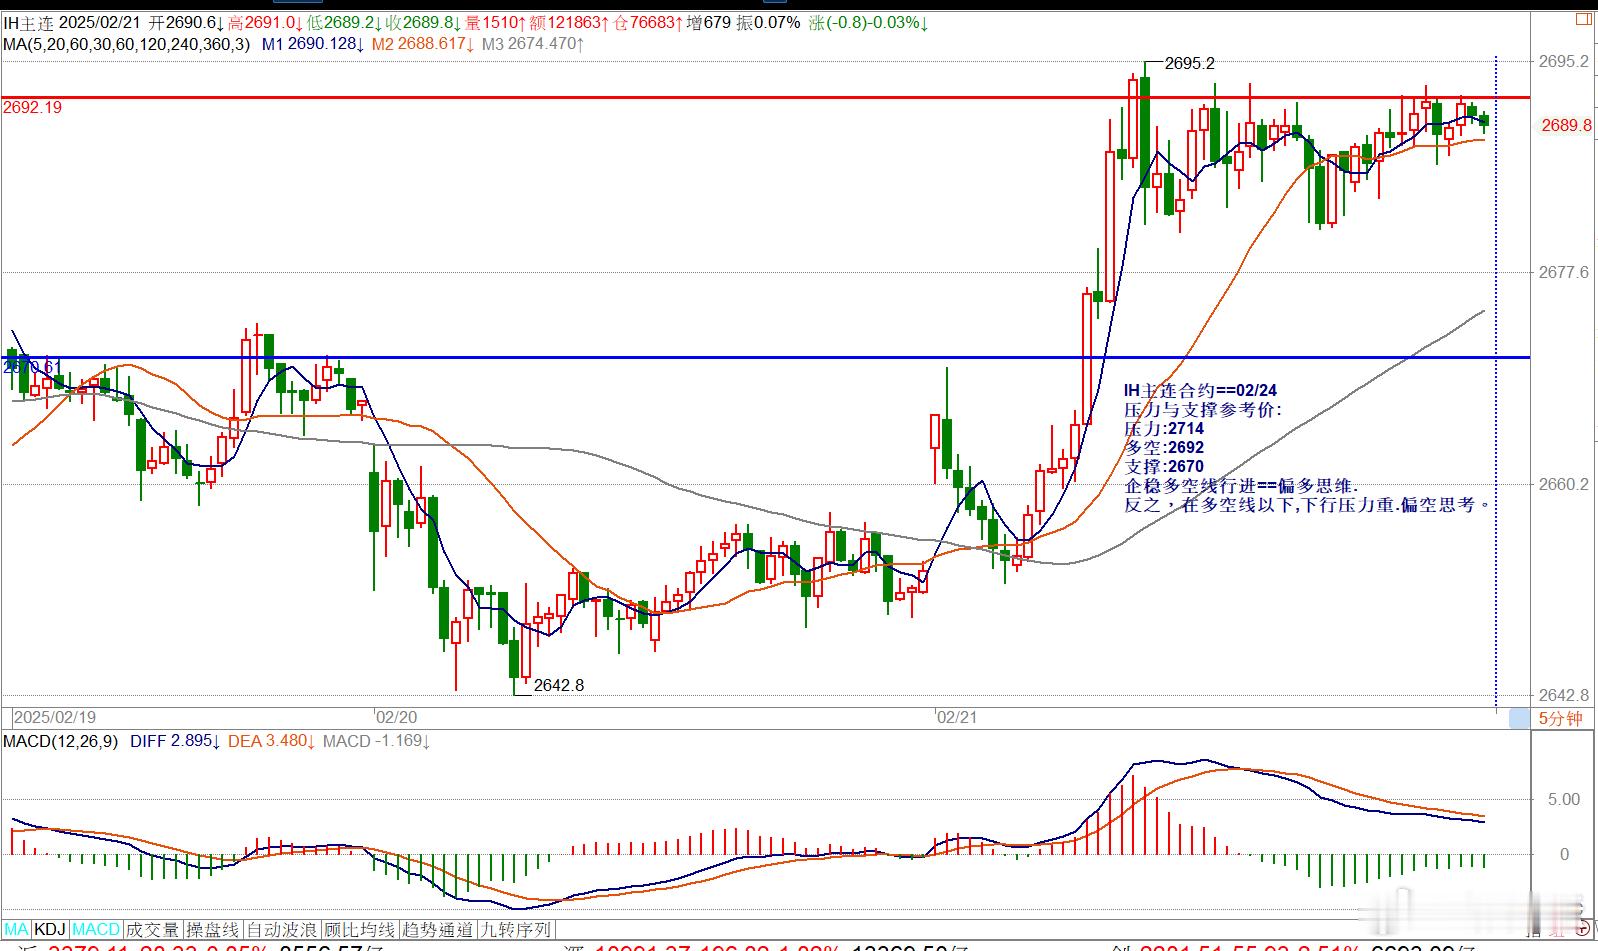This screenshot has width=1598, height=951.
Task: Click the IH主连合约==02/24 annotation title
Action: [1200, 390]
